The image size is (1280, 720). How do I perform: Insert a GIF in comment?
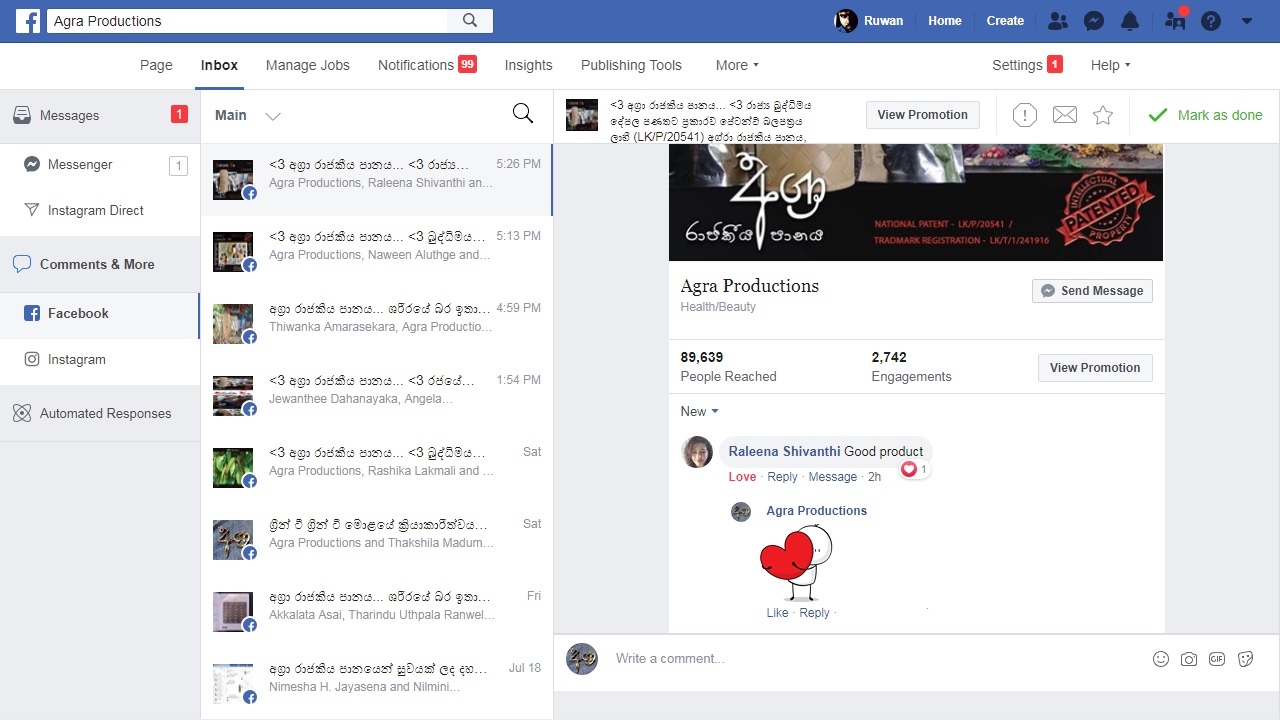1217,659
